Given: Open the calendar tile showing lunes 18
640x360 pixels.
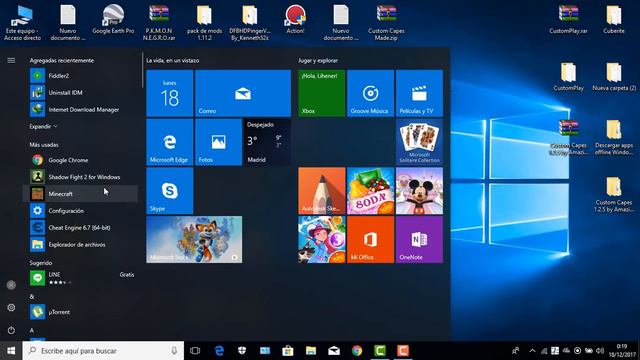Looking at the screenshot, I should pos(169,93).
